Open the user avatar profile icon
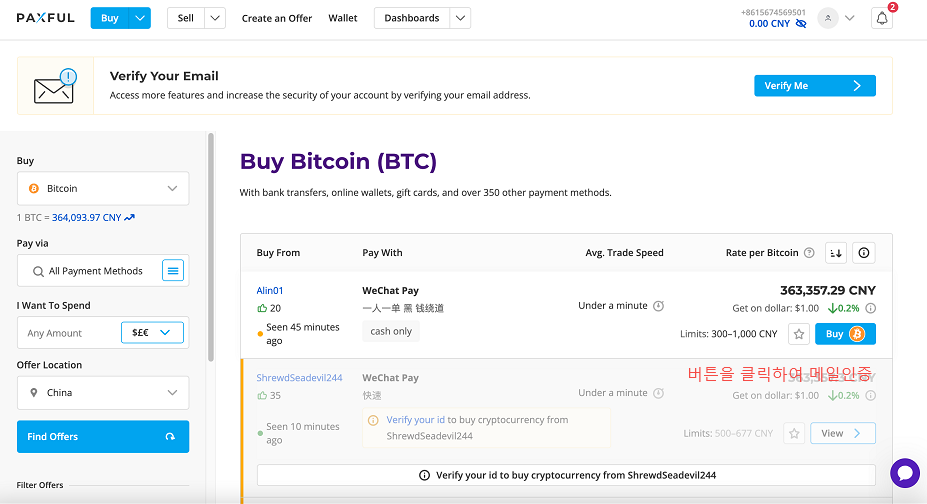This screenshot has height=504, width=927. point(828,18)
